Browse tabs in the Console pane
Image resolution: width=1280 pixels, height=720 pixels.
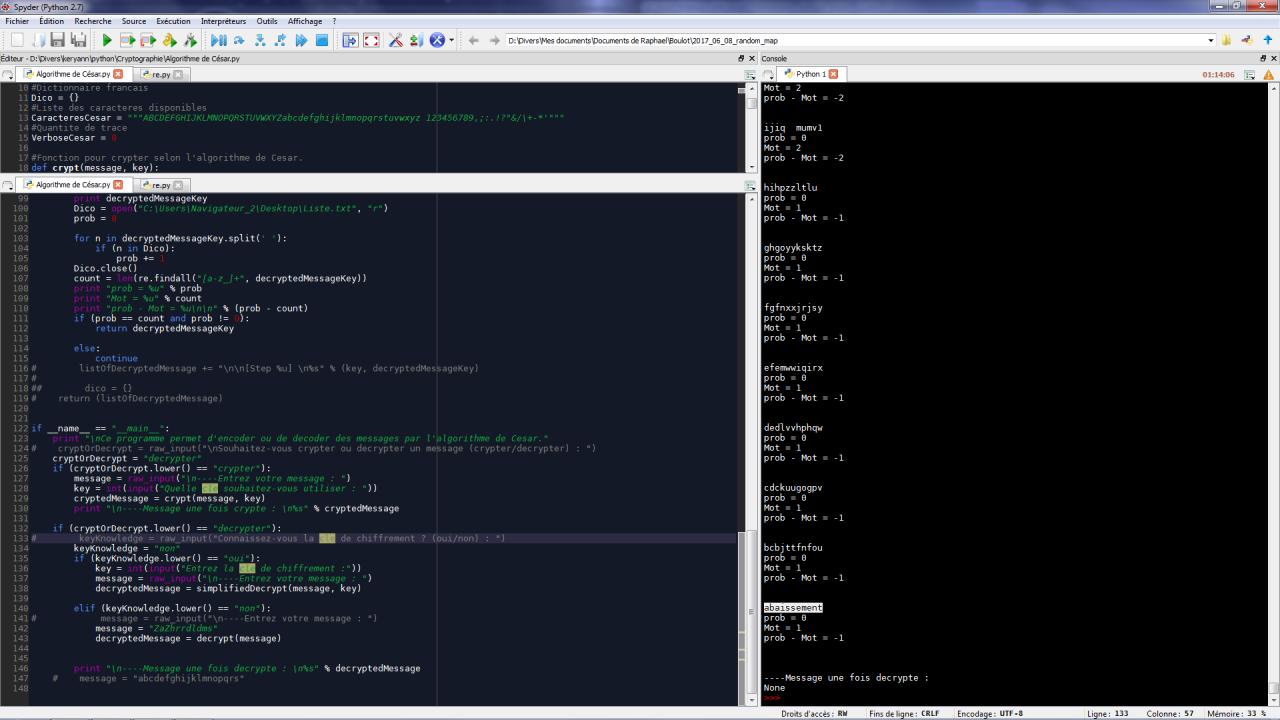coord(769,74)
